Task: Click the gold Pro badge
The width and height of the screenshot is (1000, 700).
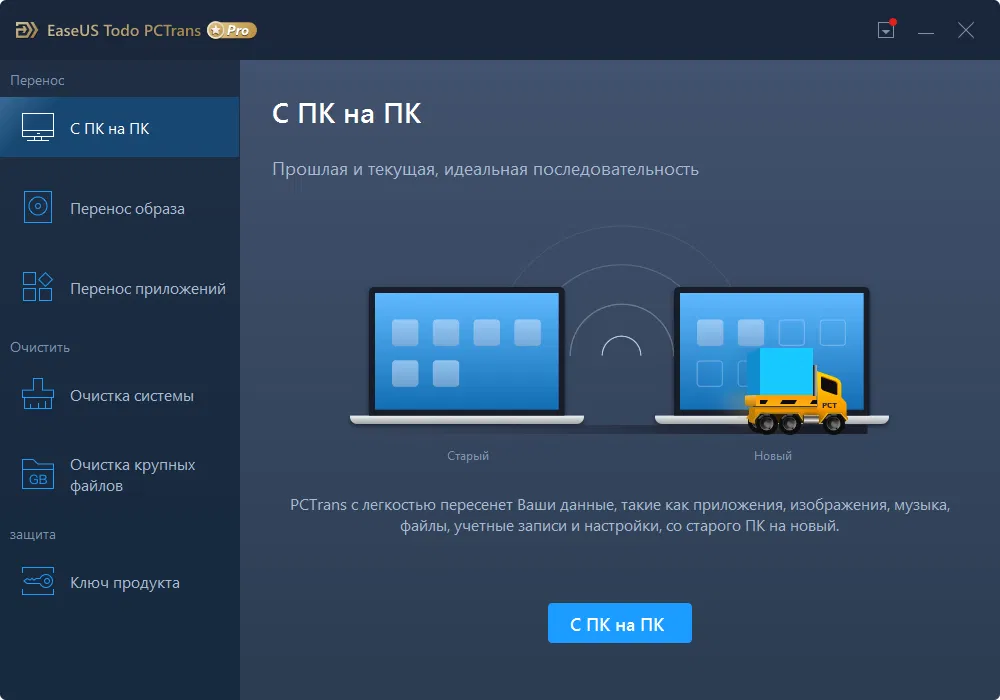Action: pyautogui.click(x=231, y=30)
